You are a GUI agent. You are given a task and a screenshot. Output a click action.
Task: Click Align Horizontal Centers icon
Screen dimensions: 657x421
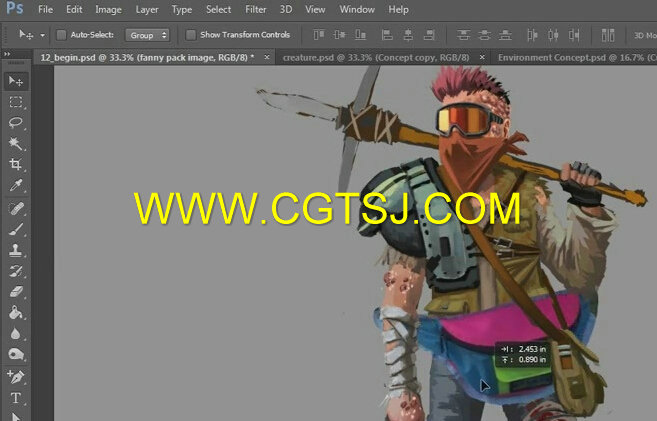click(x=408, y=35)
